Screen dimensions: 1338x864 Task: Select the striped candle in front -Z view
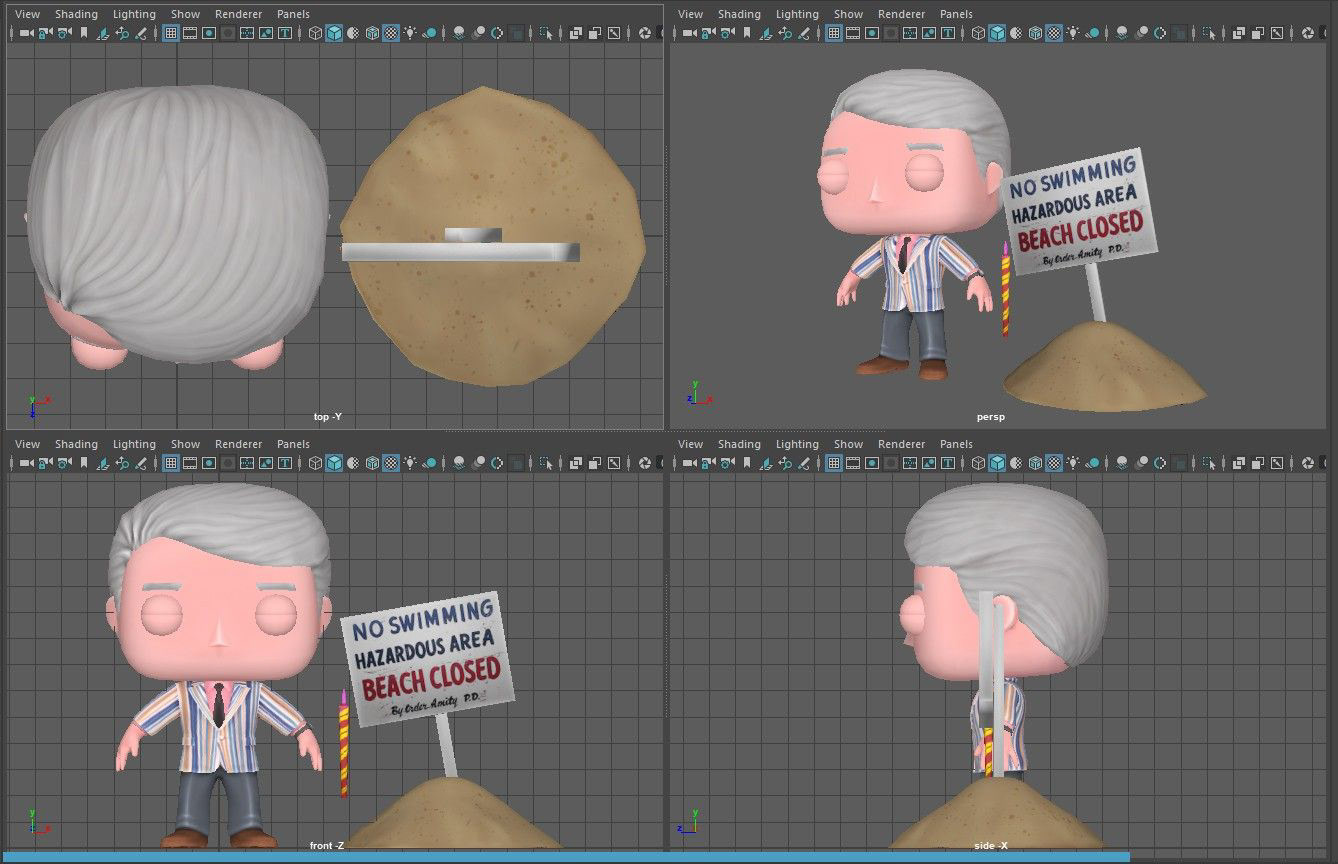[x=344, y=745]
